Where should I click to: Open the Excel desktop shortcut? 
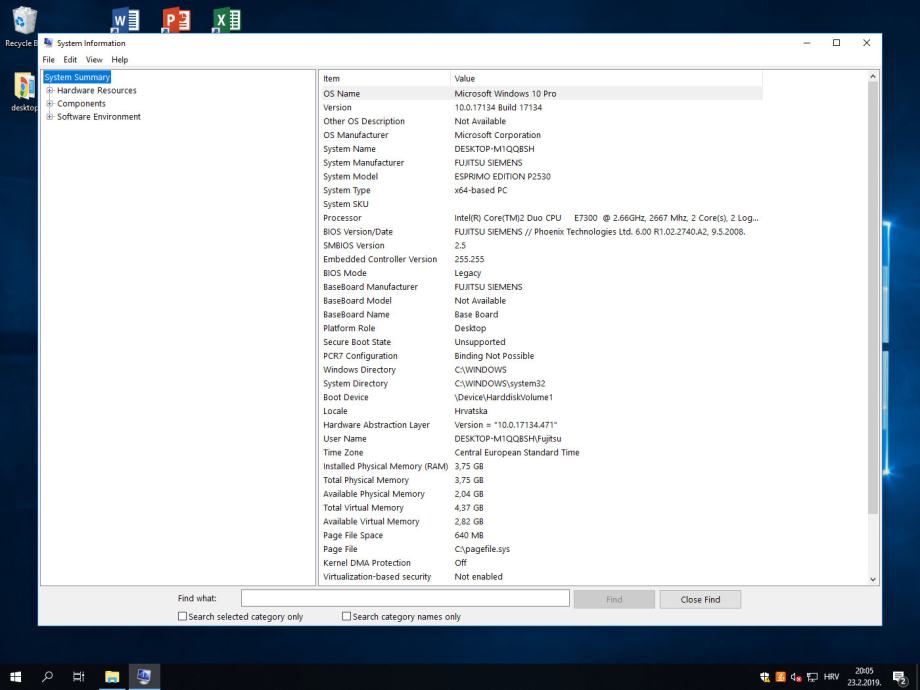click(x=227, y=20)
